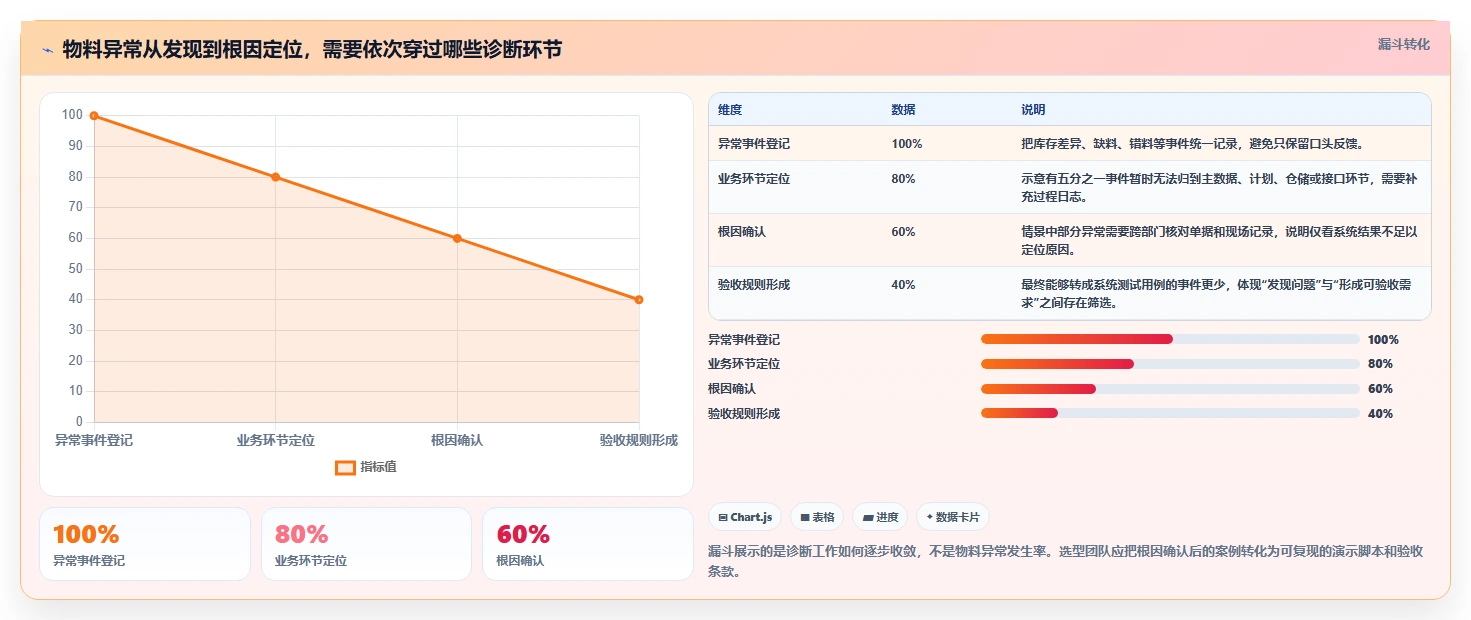Click the 数据卡片 chip
Viewport: 1471px width, 620px height.
tap(953, 517)
